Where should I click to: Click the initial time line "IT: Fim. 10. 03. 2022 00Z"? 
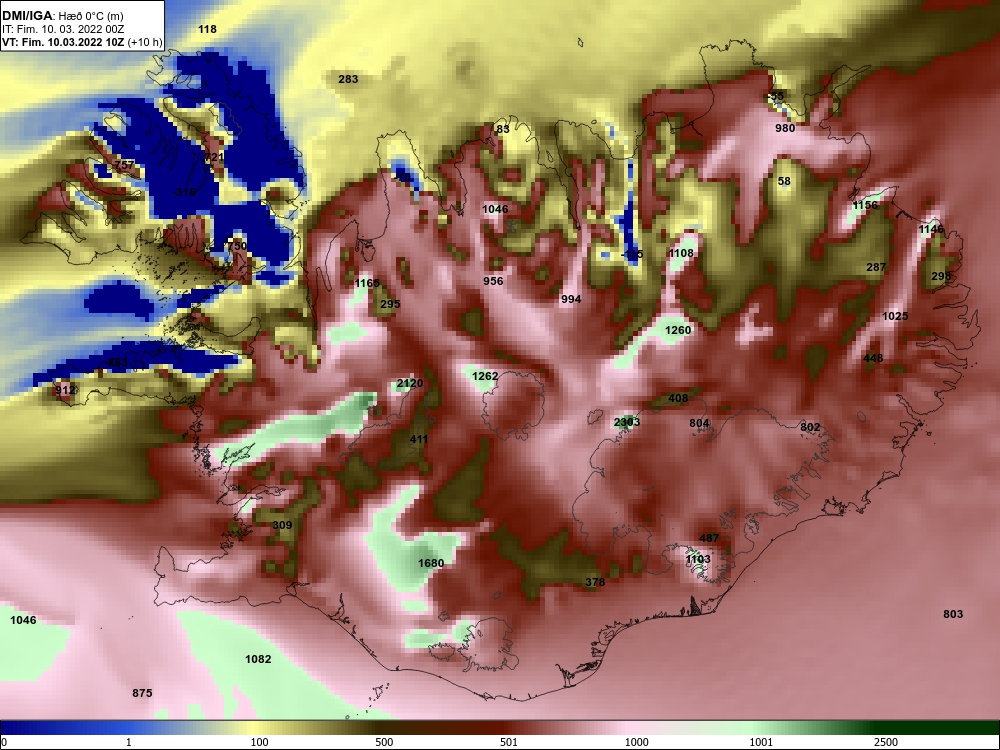[x=62, y=29]
